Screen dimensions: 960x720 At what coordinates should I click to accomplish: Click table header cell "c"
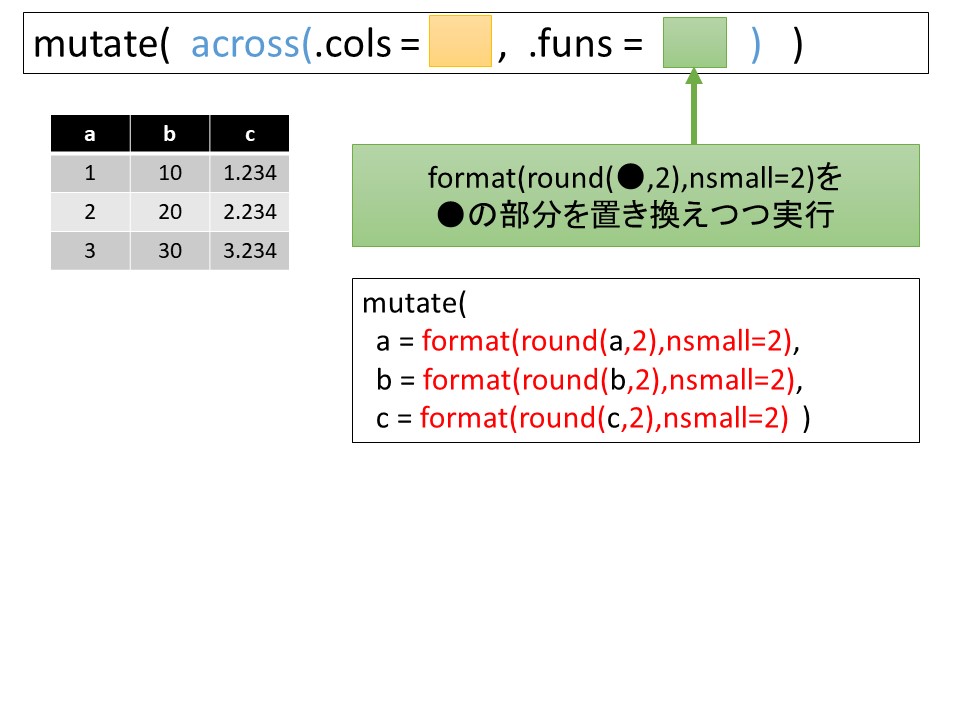tap(249, 134)
